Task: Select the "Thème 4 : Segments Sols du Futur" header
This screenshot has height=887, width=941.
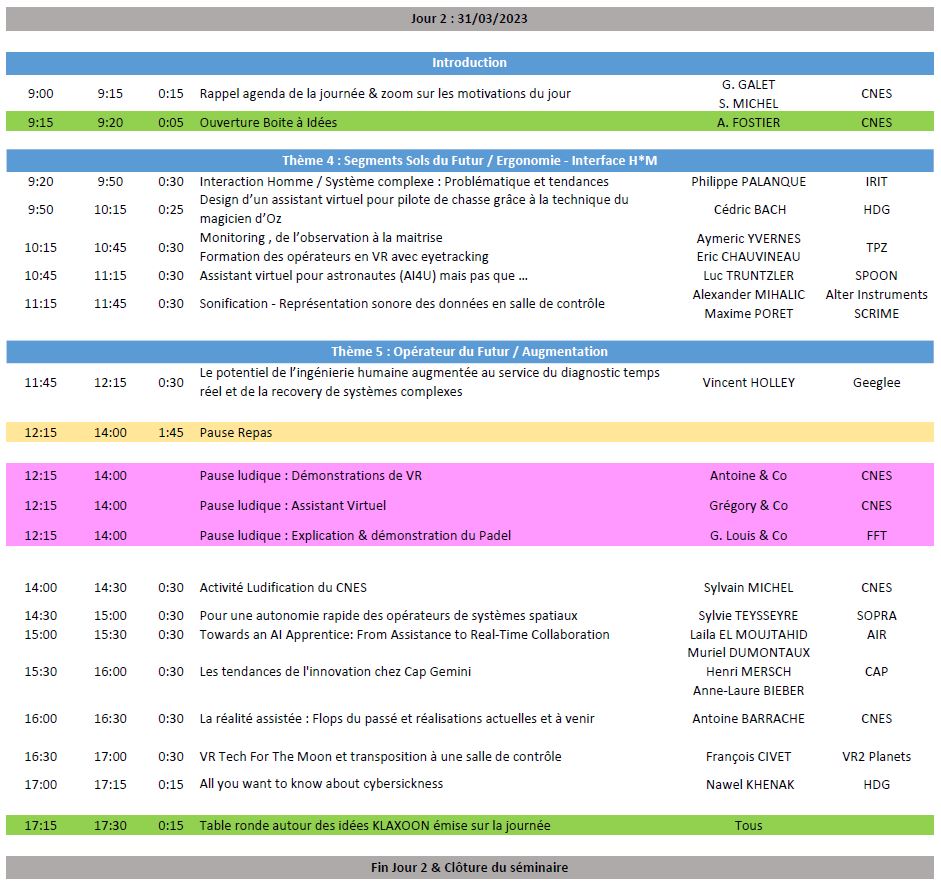Action: click(x=469, y=161)
